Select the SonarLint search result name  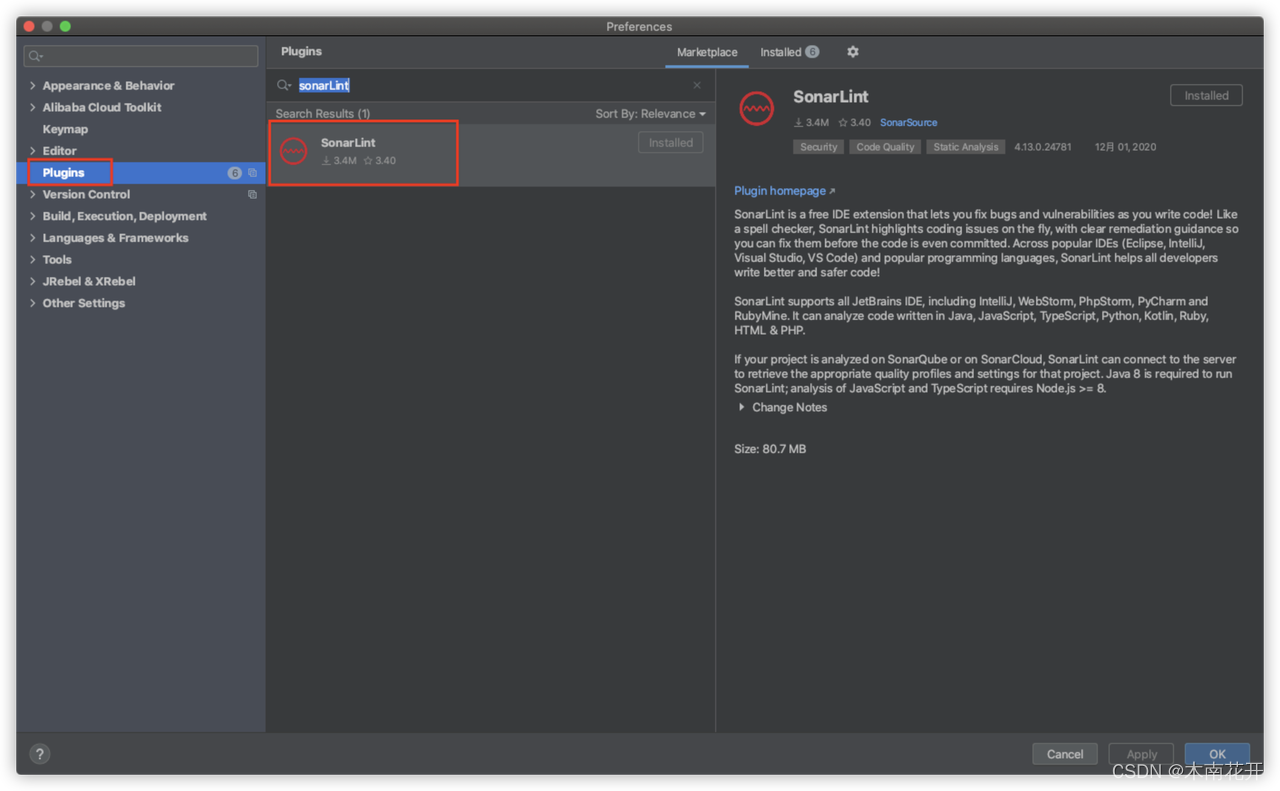pos(348,143)
